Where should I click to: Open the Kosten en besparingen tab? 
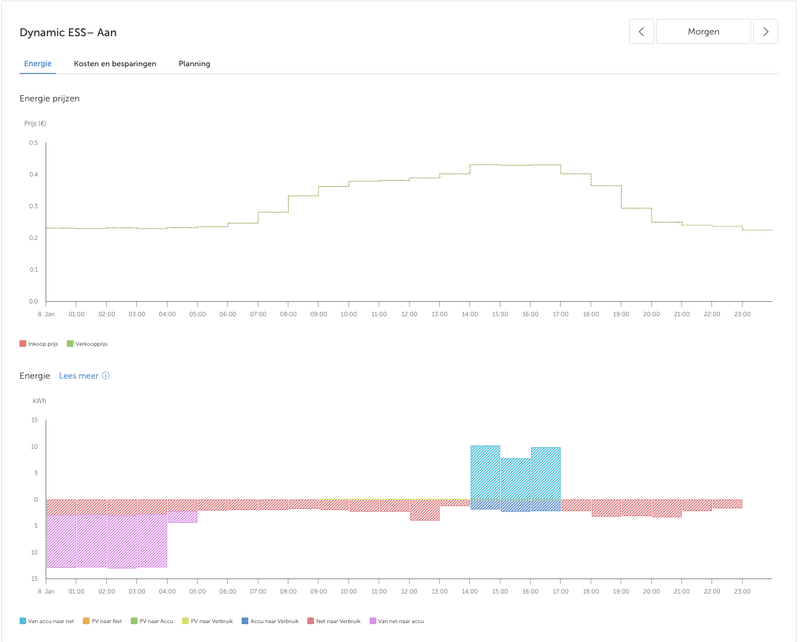click(115, 64)
